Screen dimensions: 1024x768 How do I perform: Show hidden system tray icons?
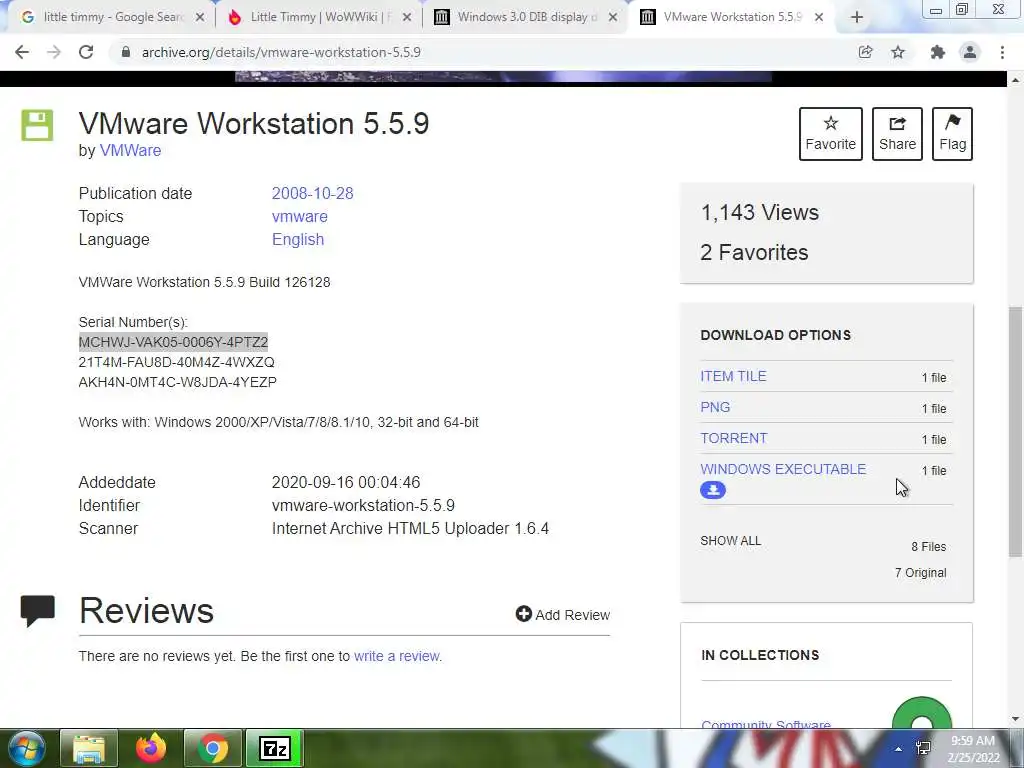[x=899, y=749]
